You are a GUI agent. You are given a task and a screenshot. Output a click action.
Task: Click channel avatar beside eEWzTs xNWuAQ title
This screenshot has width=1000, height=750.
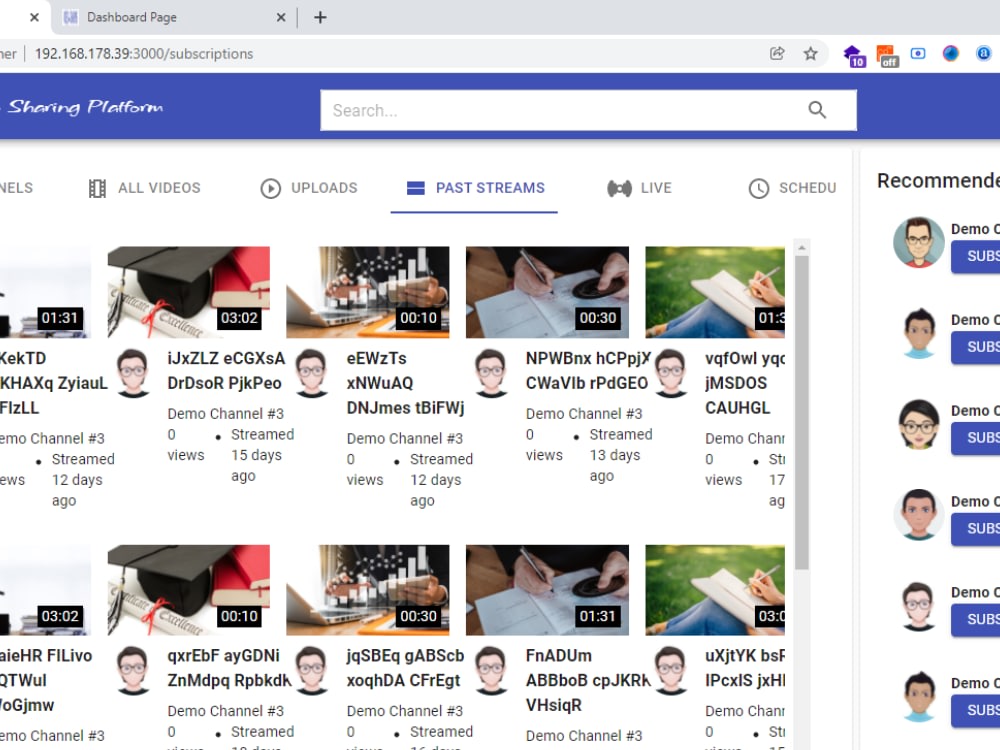pyautogui.click(x=312, y=372)
